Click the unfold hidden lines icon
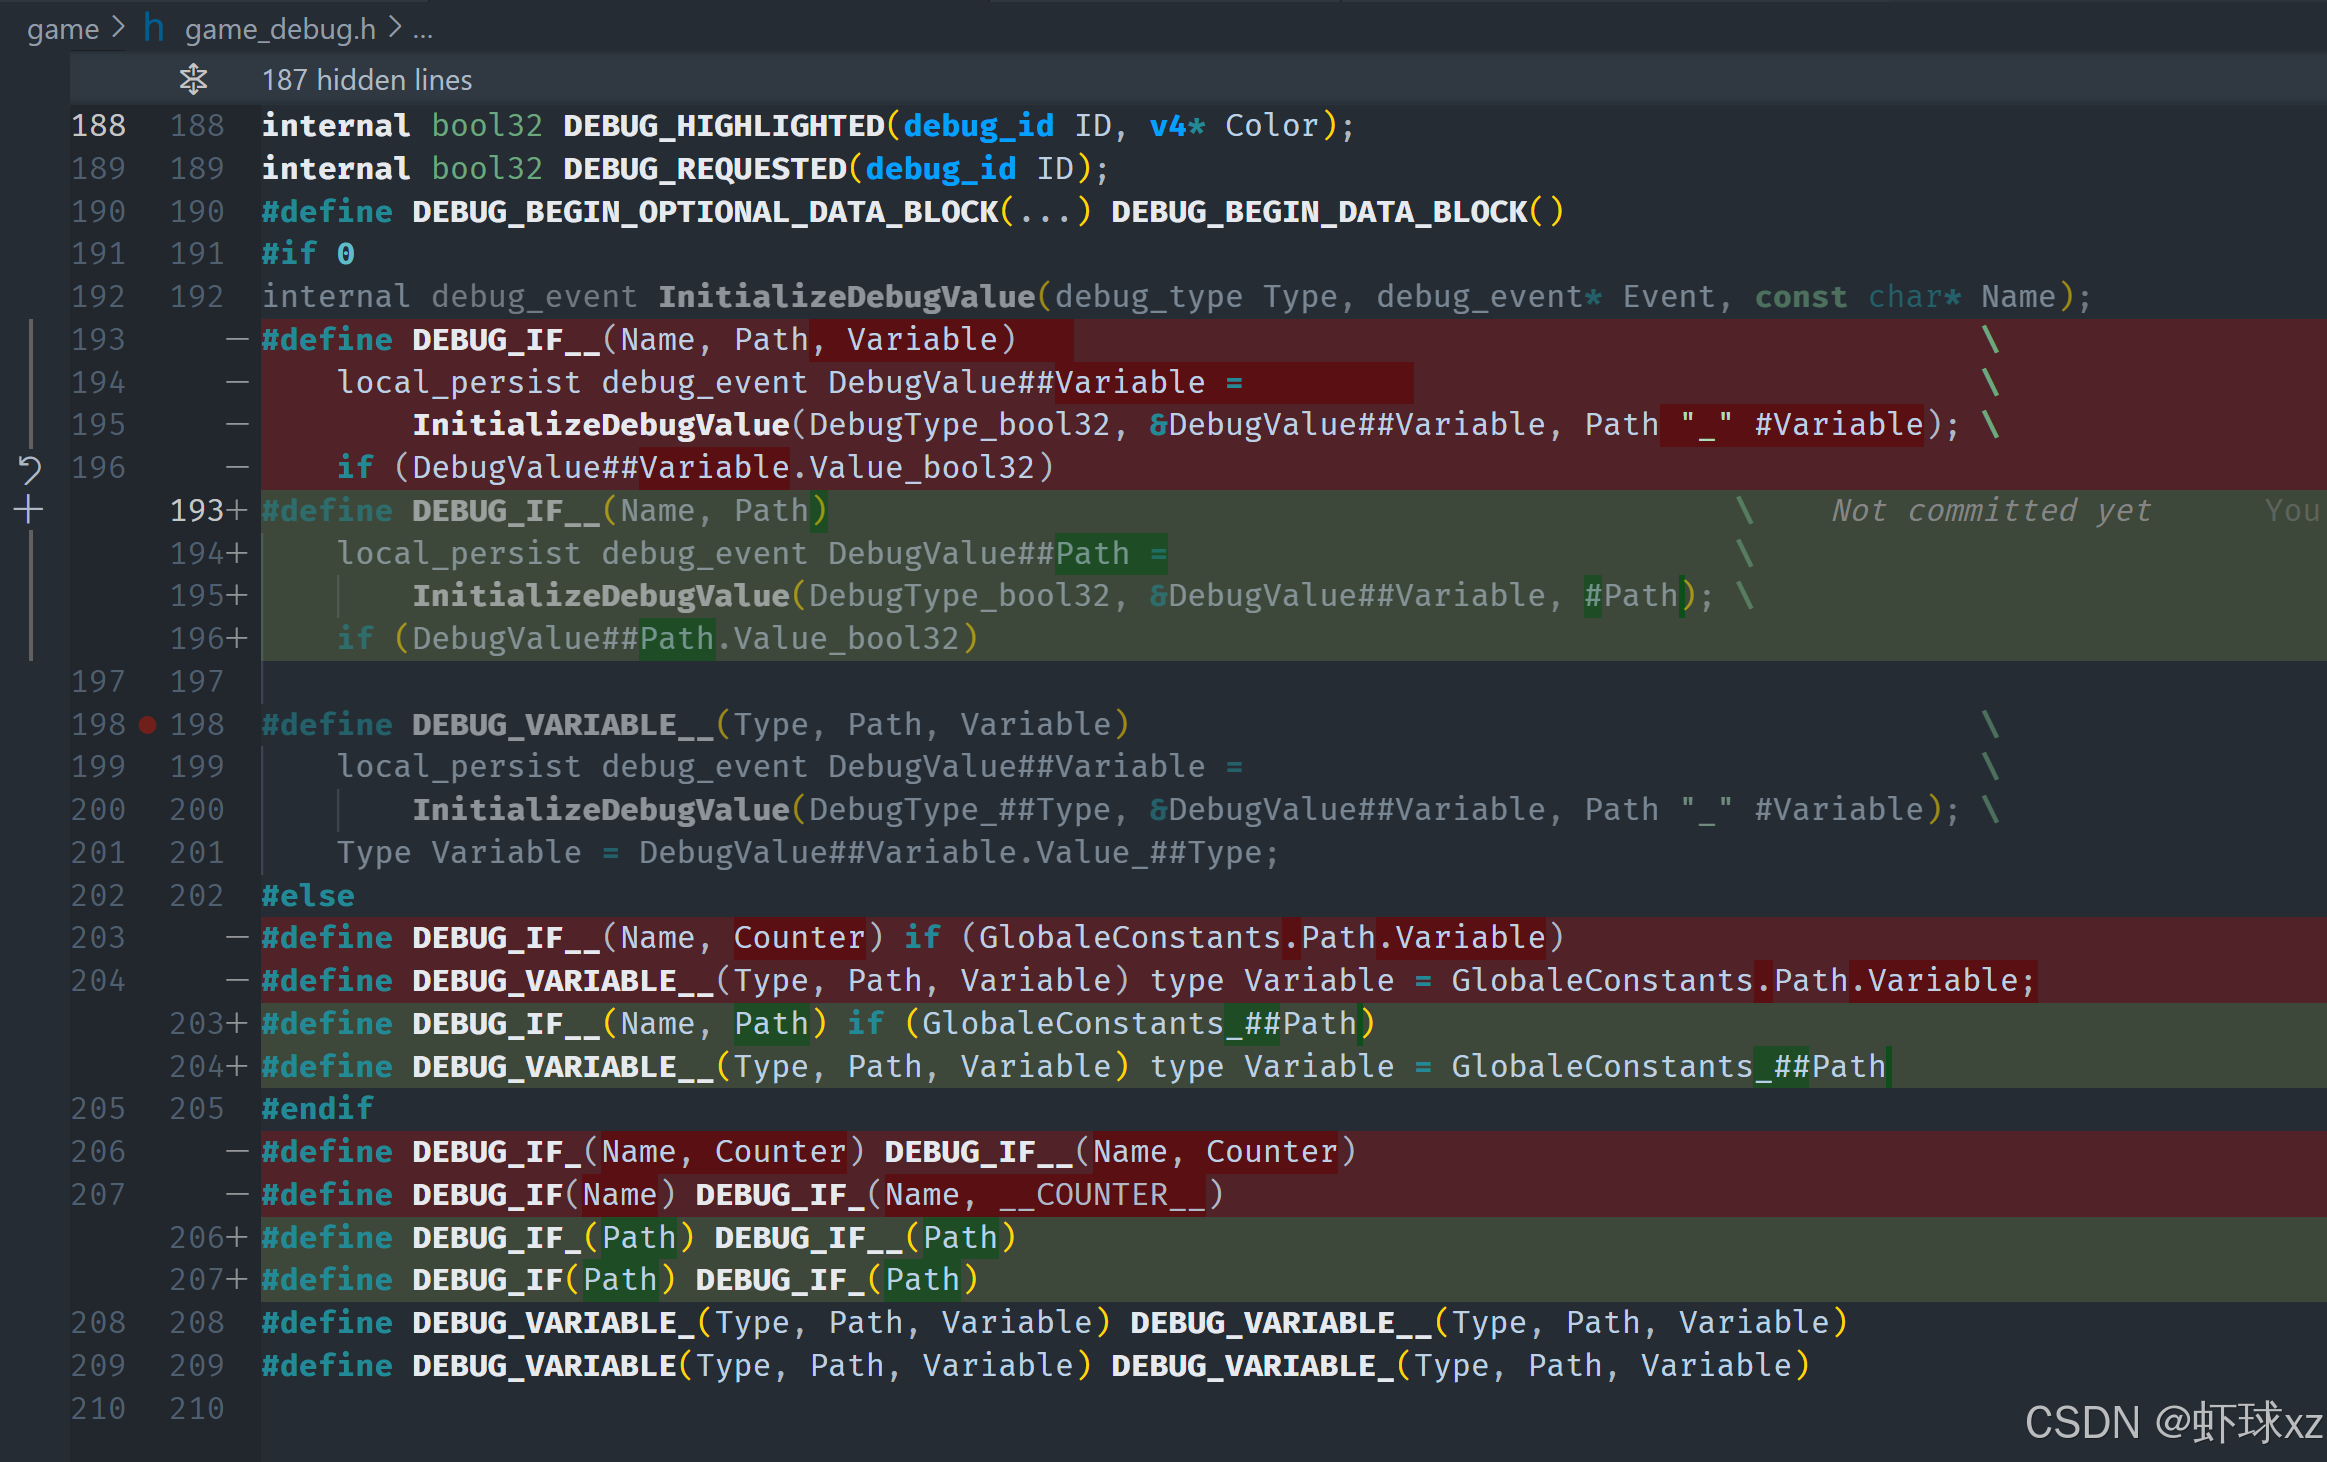This screenshot has width=2327, height=1462. click(x=193, y=79)
